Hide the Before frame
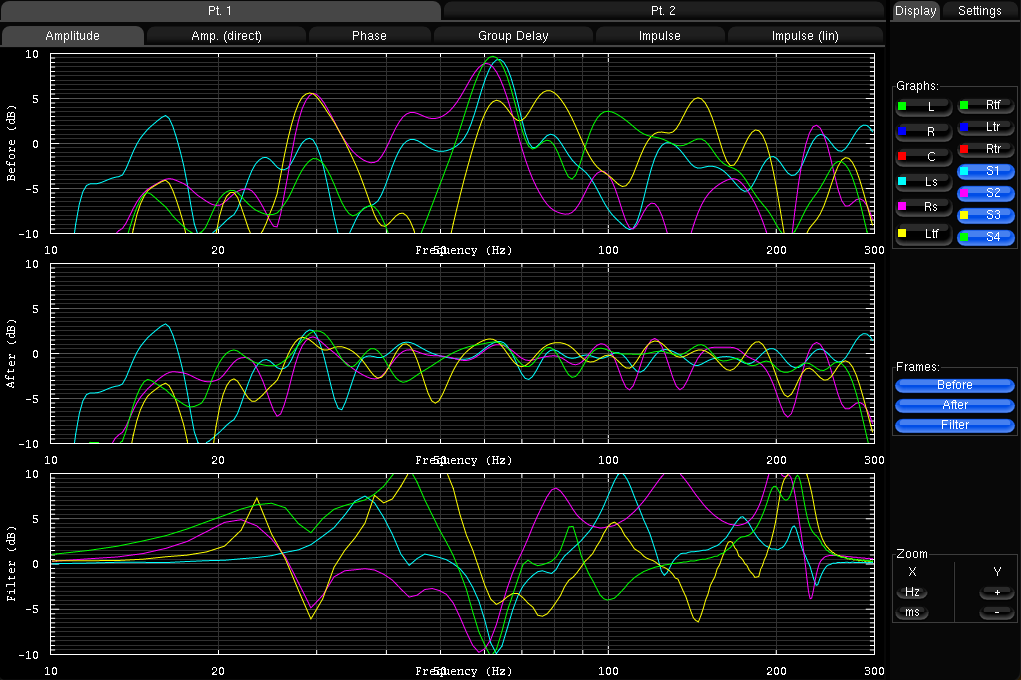This screenshot has height=680, width=1021. [x=955, y=385]
